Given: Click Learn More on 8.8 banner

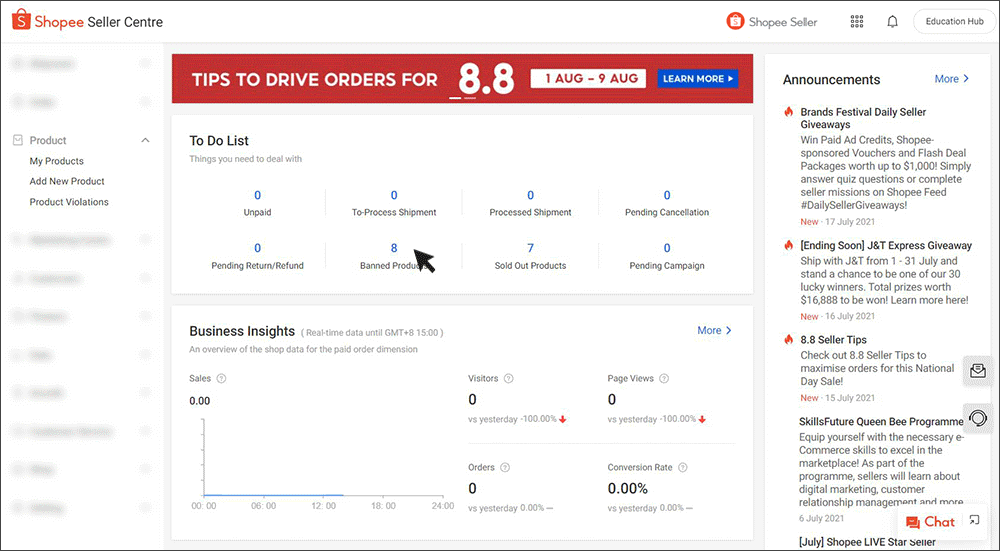Looking at the screenshot, I should [x=698, y=78].
